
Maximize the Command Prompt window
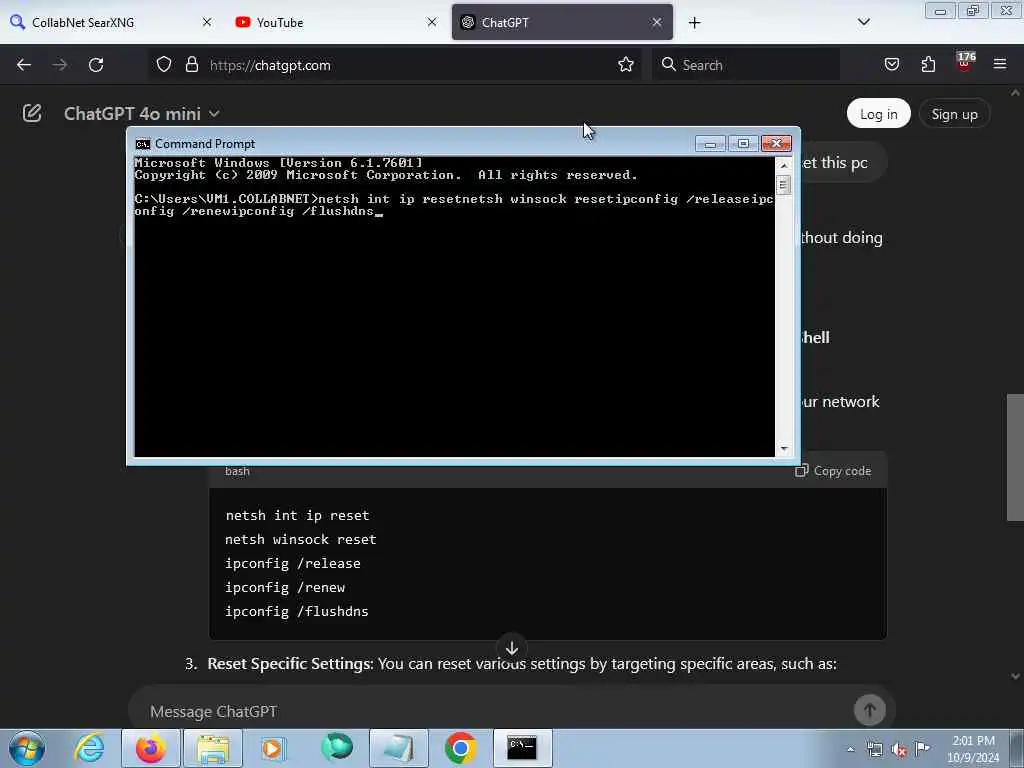[x=743, y=144]
